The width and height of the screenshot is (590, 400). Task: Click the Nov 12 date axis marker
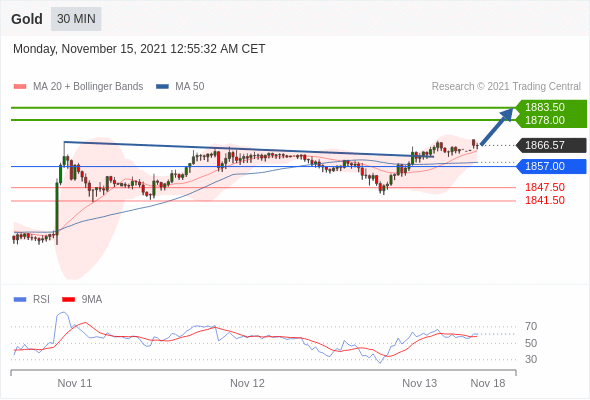[247, 383]
